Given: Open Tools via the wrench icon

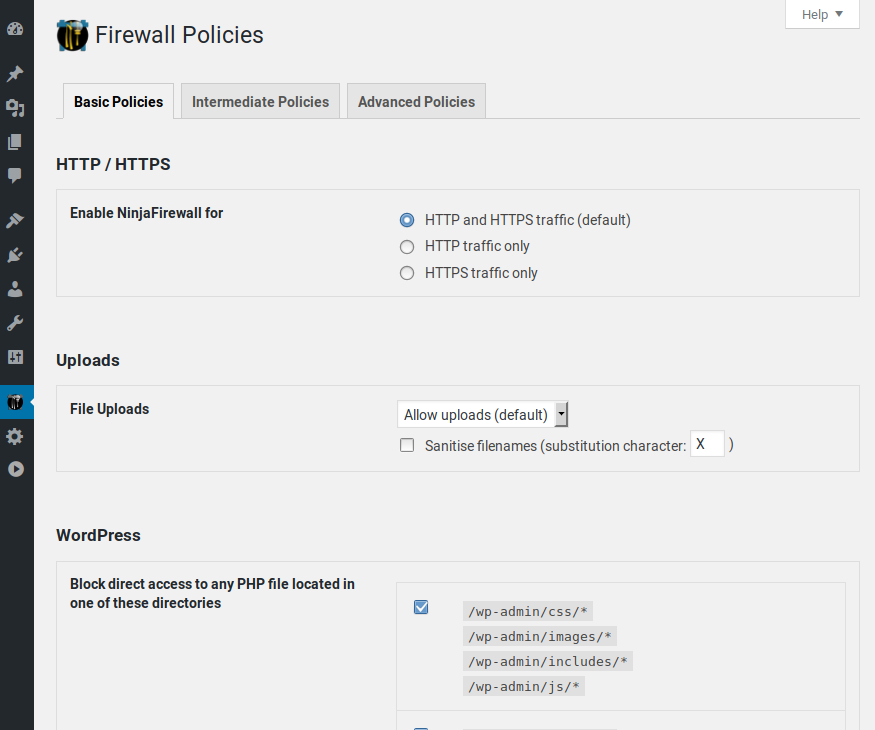Looking at the screenshot, I should pos(15,323).
